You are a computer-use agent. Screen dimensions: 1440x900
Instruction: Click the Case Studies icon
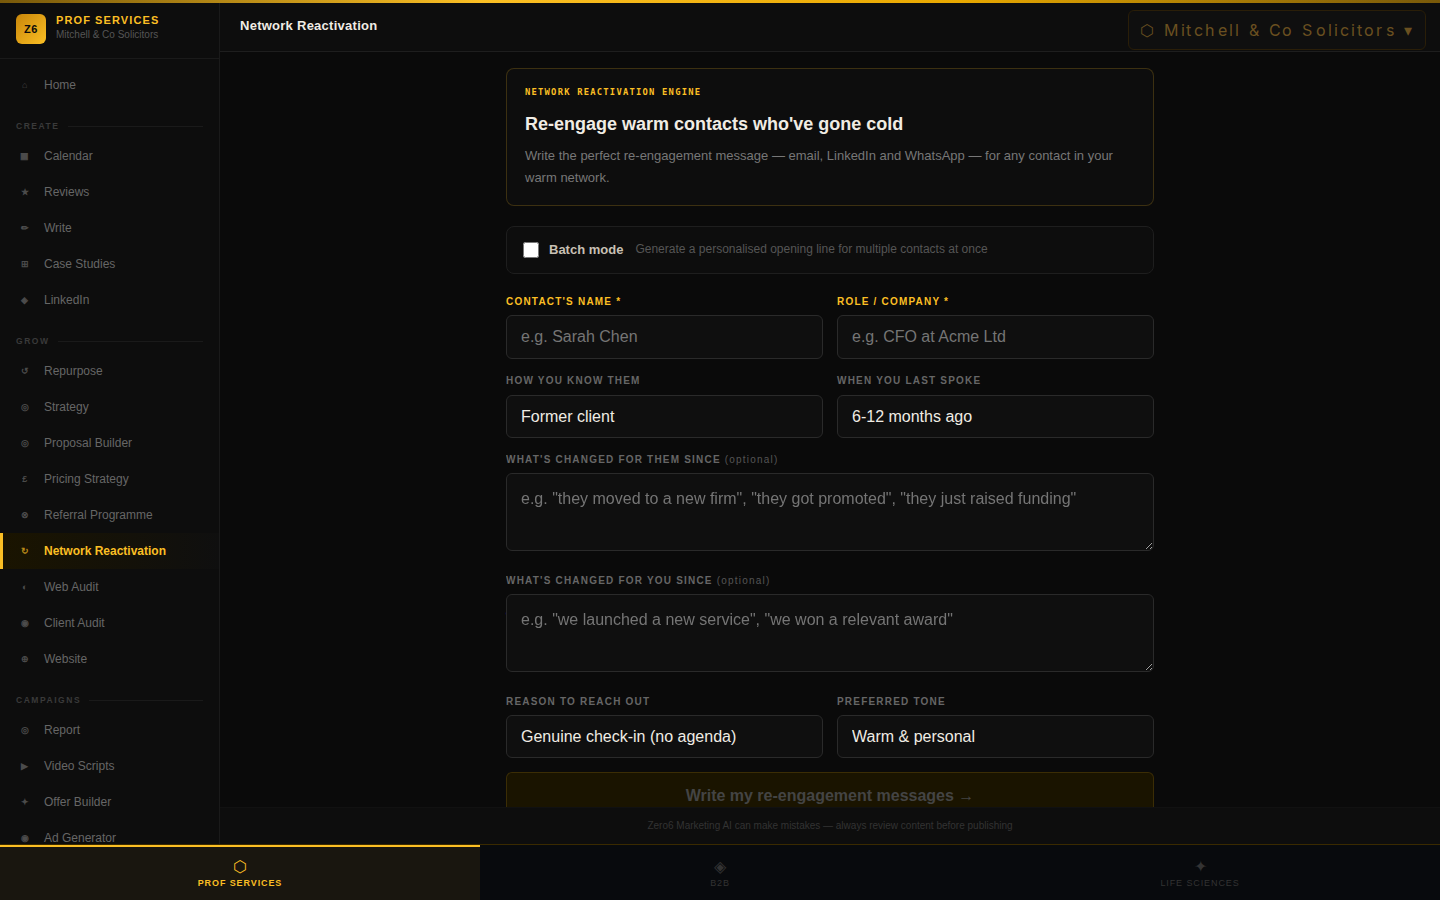(x=24, y=265)
